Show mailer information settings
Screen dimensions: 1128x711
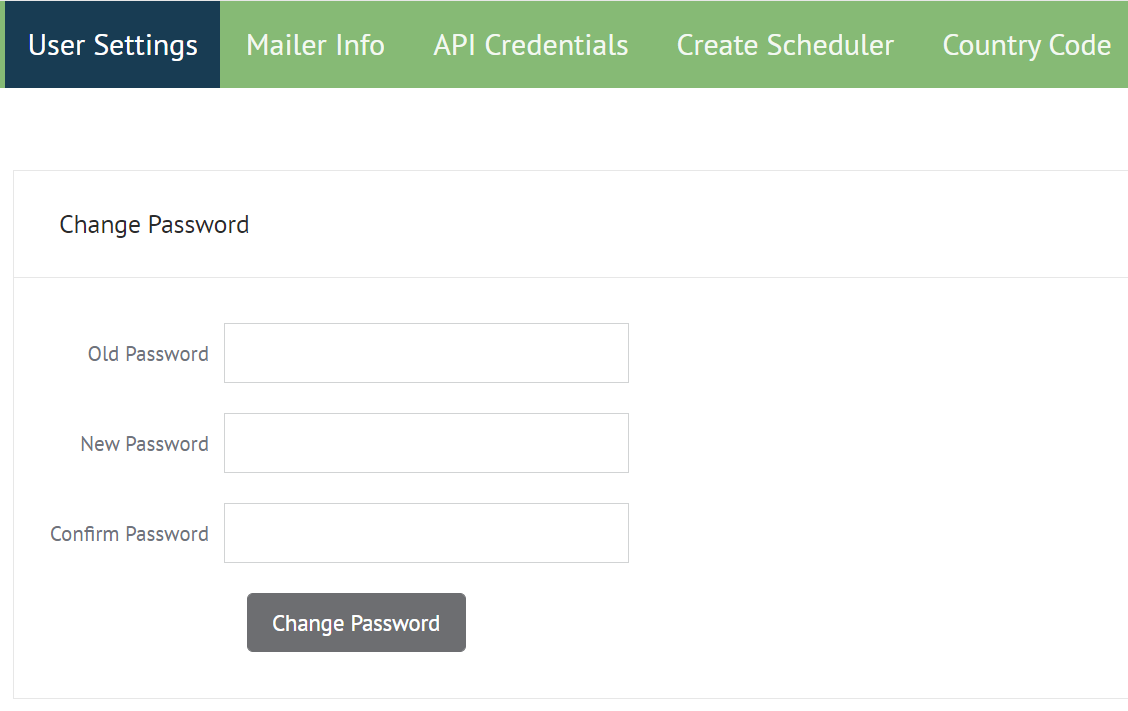315,45
